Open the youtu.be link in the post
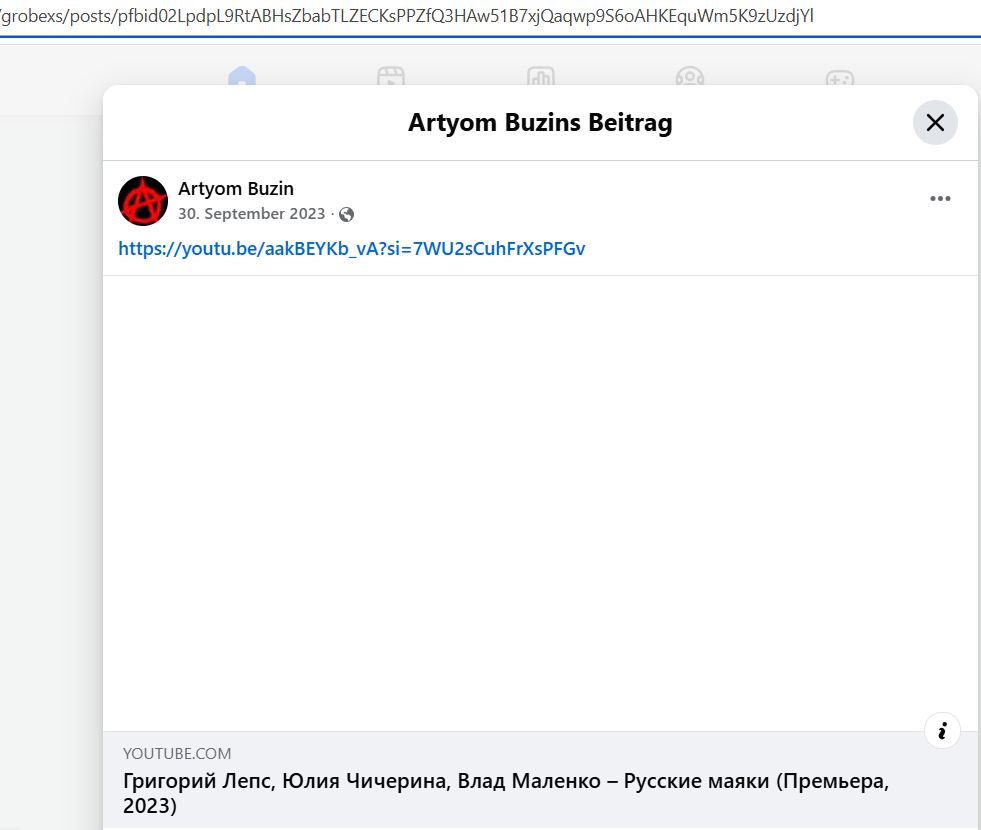 tap(352, 249)
